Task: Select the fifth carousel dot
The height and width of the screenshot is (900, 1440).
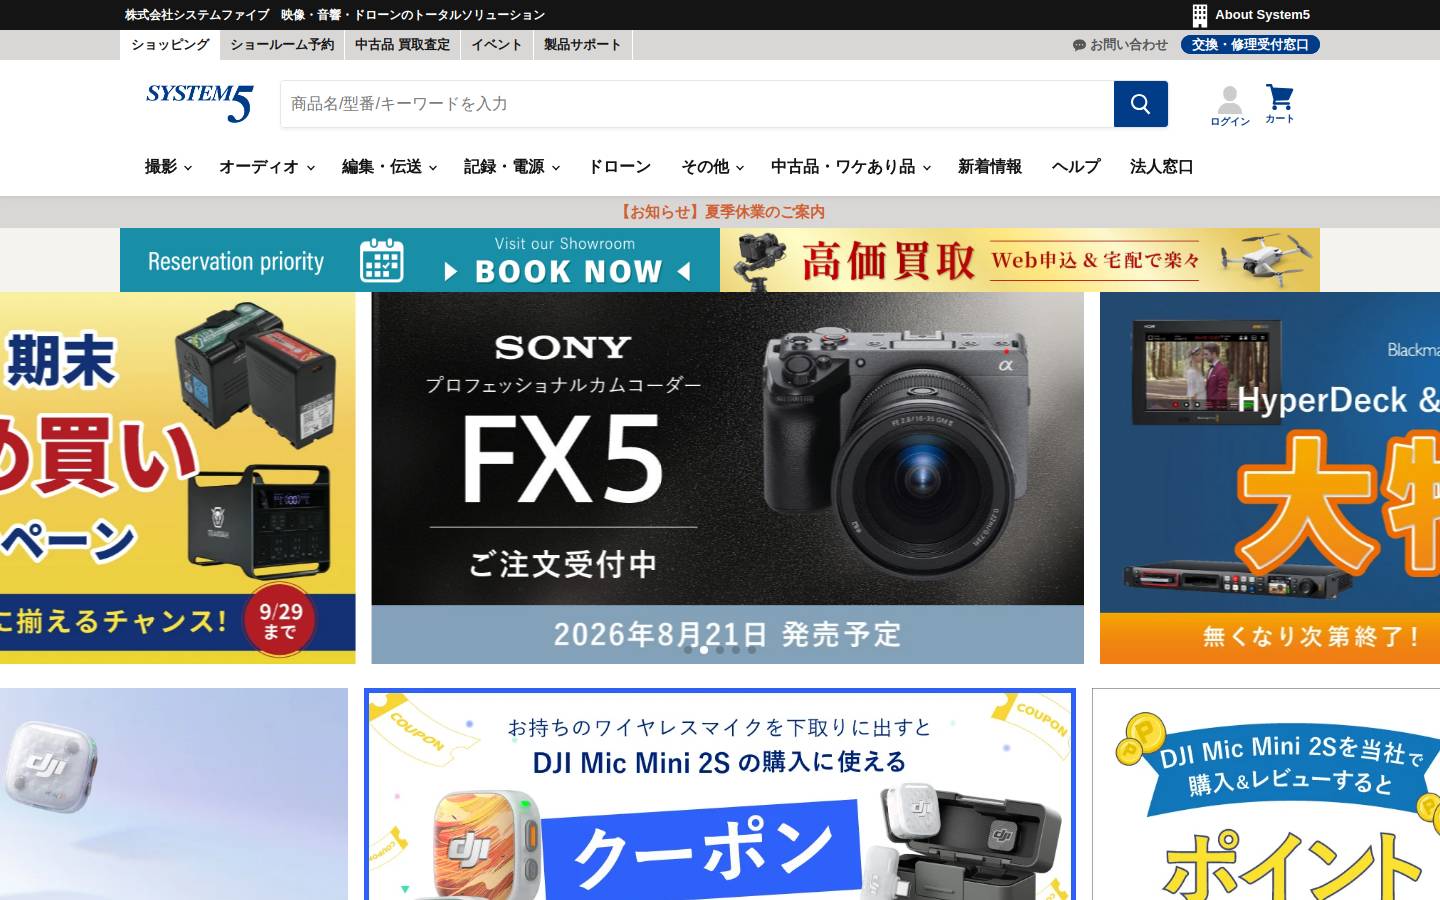Action: (752, 650)
